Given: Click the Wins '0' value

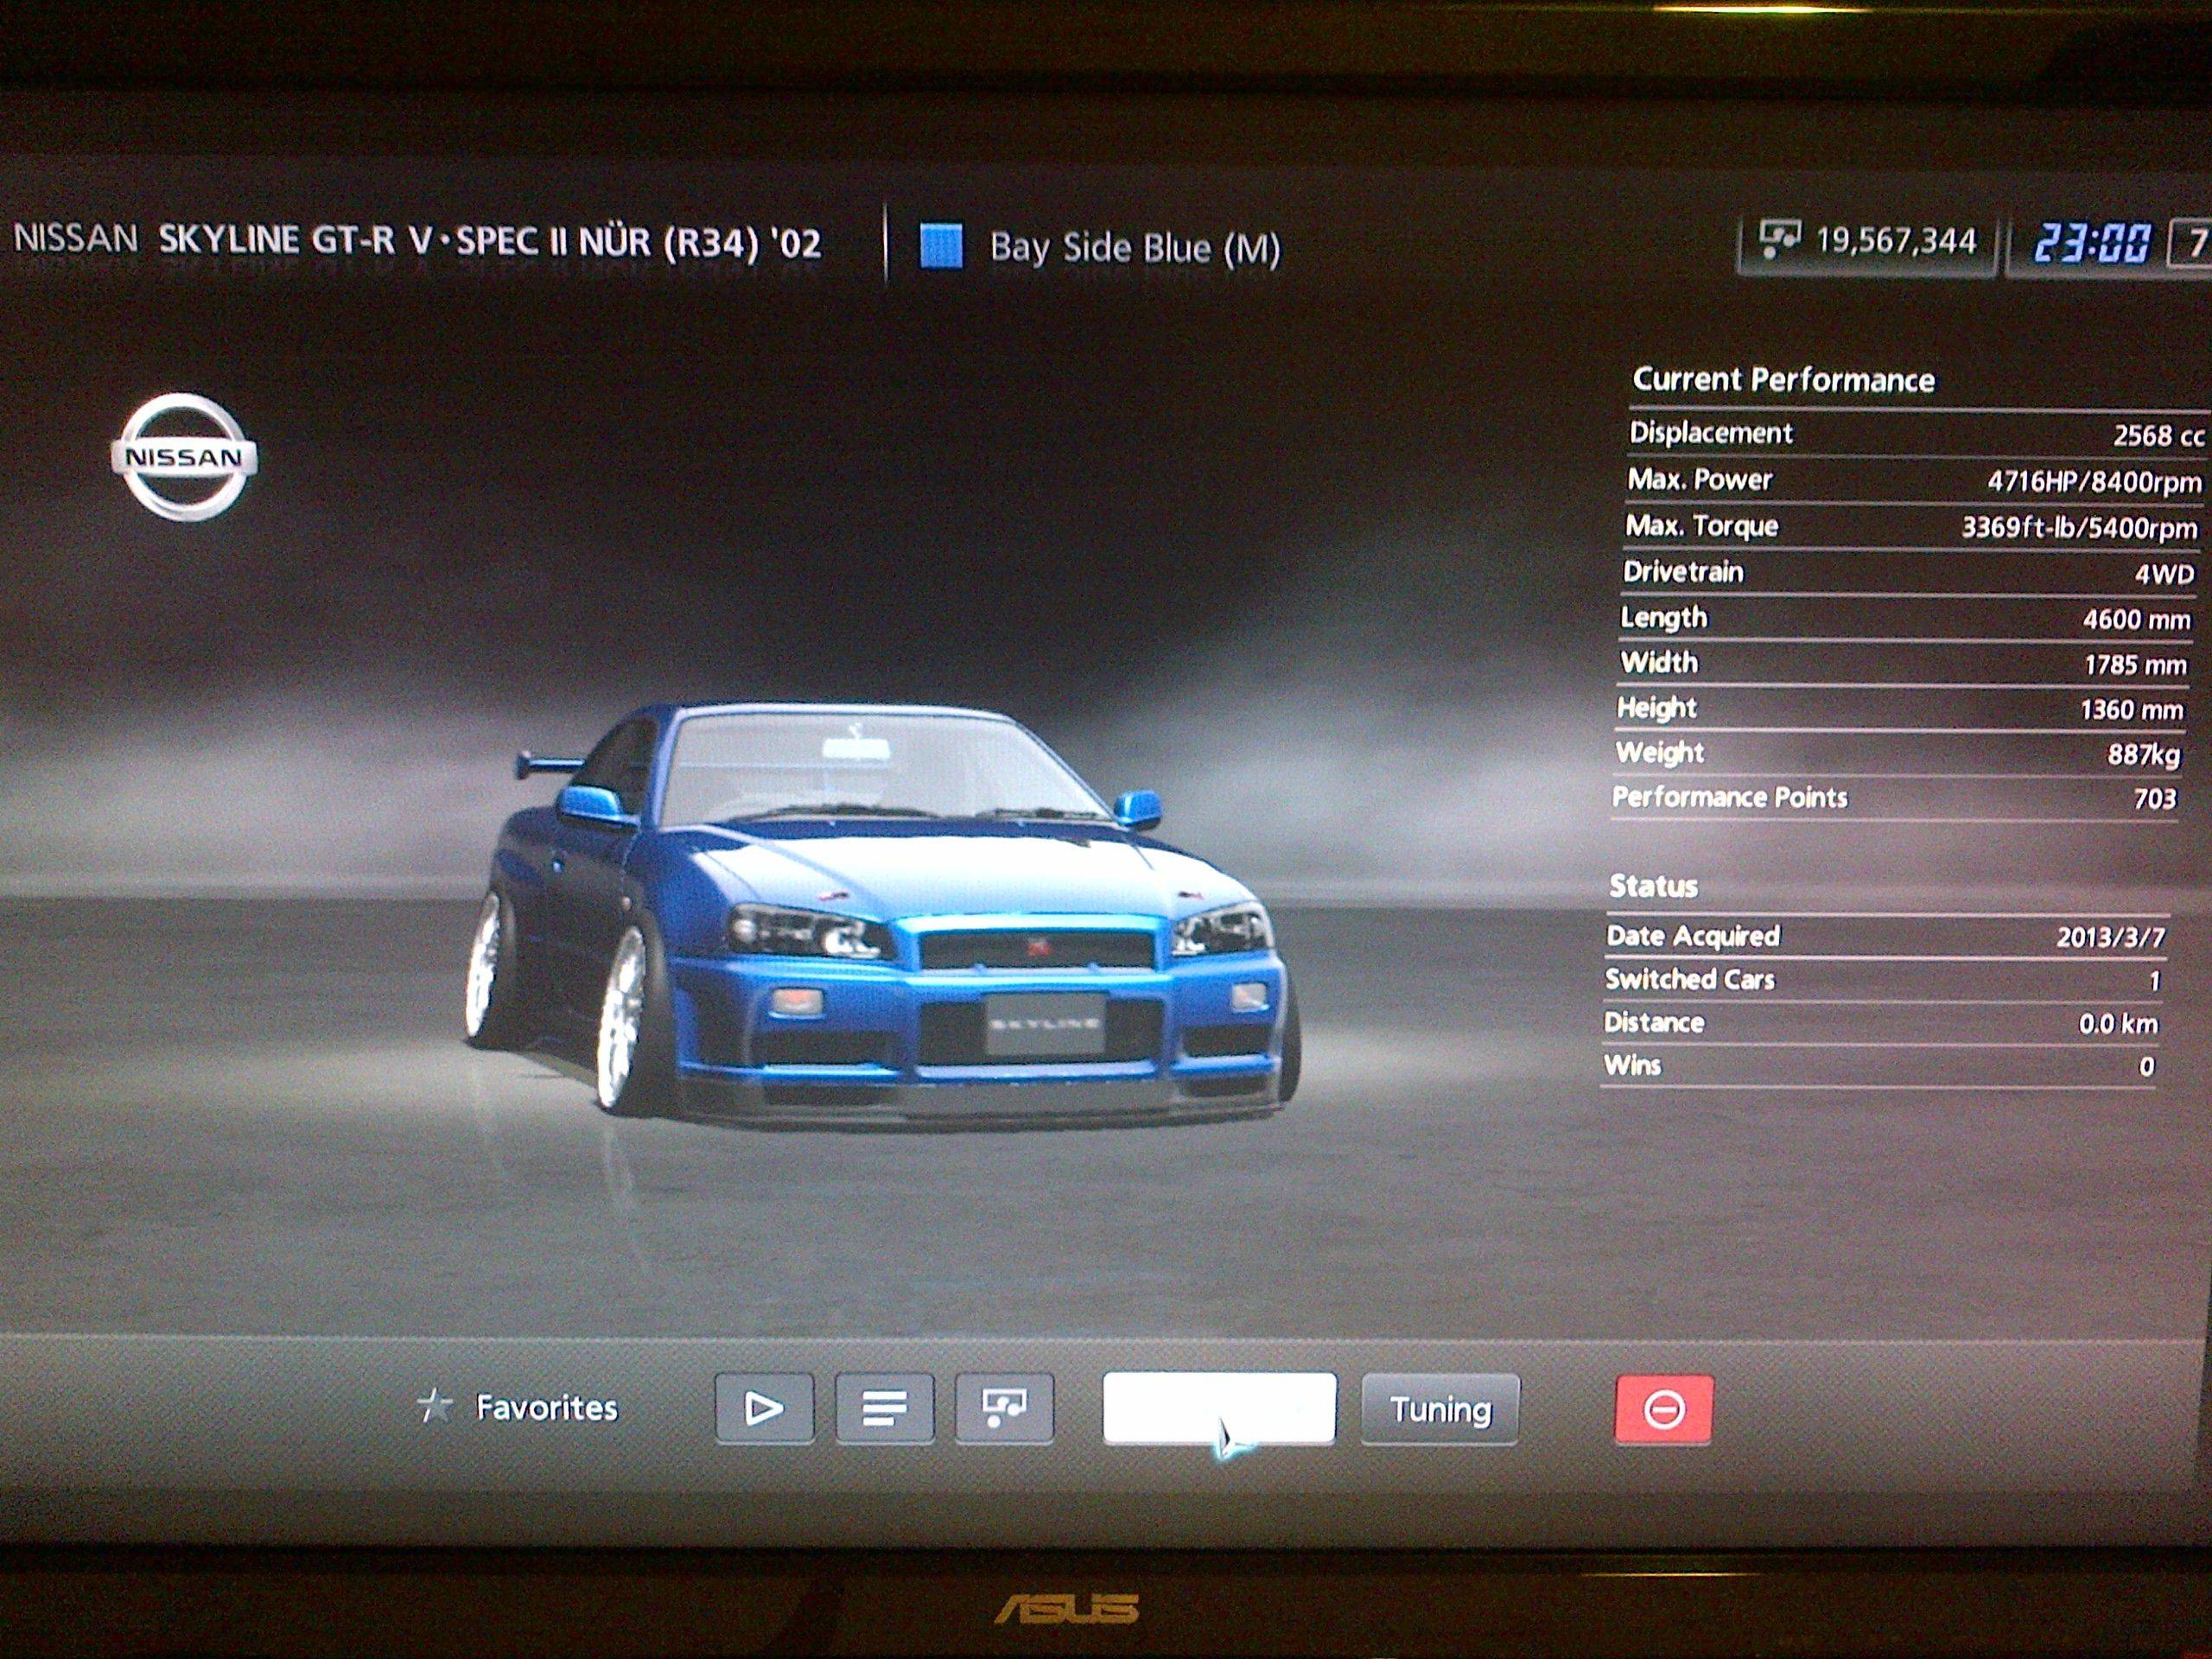Looking at the screenshot, I should pyautogui.click(x=2146, y=1067).
